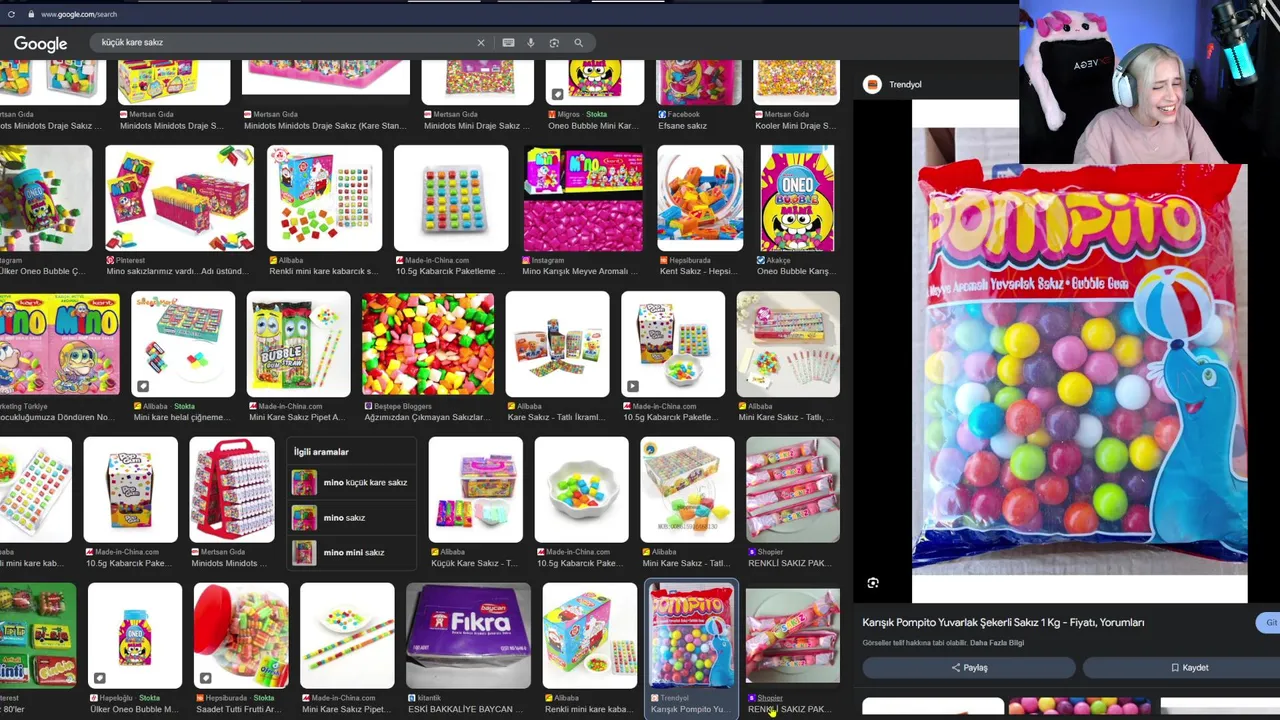Click Kooler Mini Draje Mertsan Gıda caption

pos(796,126)
